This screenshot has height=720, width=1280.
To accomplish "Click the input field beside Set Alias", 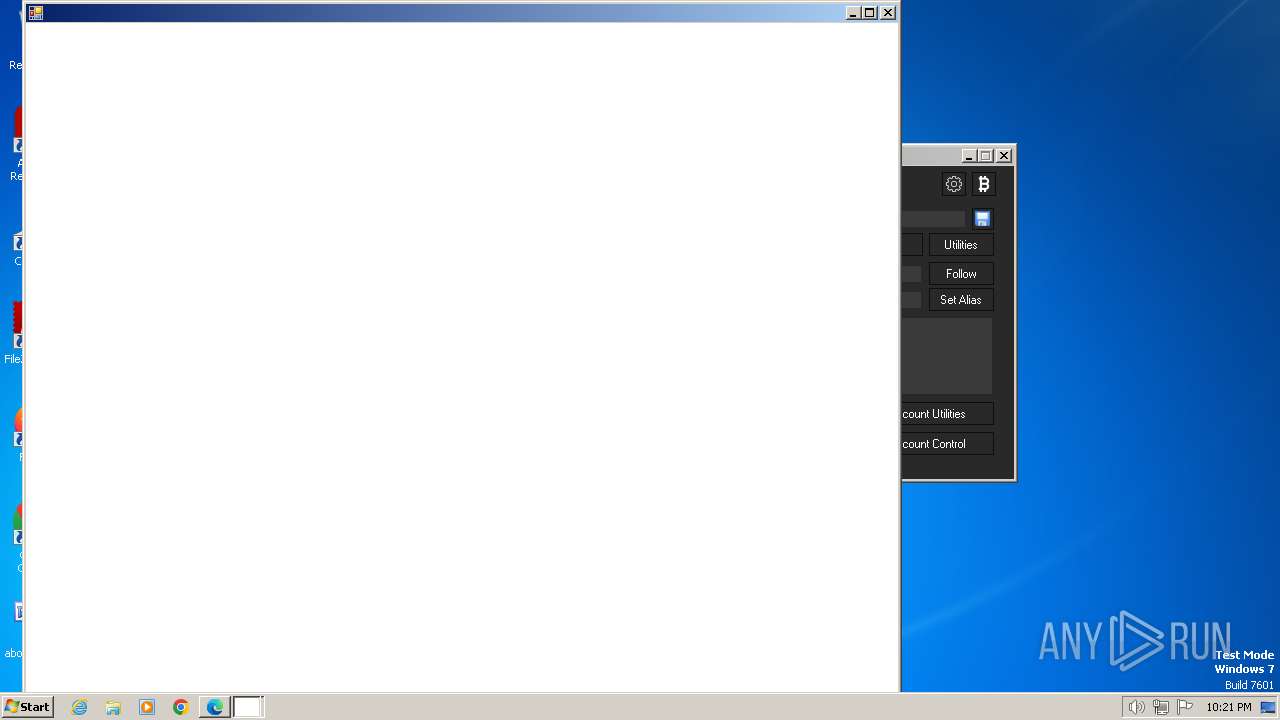I will pos(912,300).
